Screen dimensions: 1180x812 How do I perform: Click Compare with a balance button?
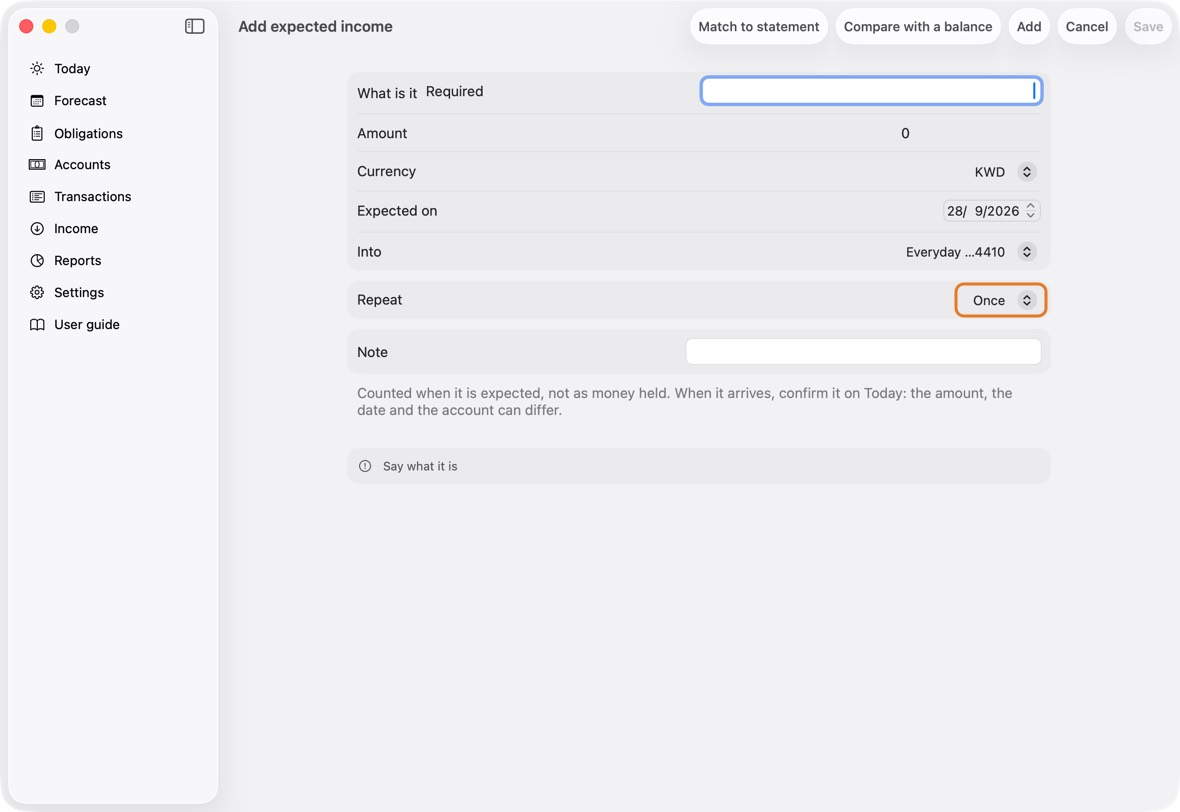(917, 26)
